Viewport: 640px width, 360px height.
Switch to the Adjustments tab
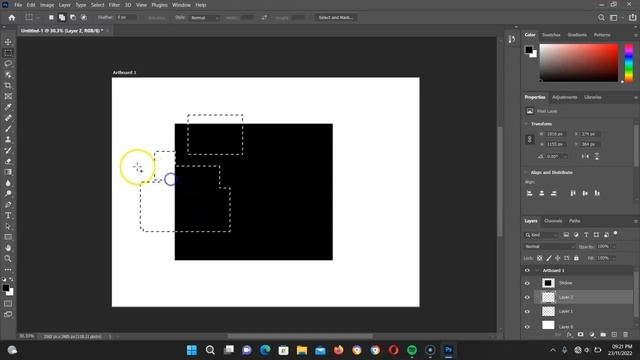[564, 97]
